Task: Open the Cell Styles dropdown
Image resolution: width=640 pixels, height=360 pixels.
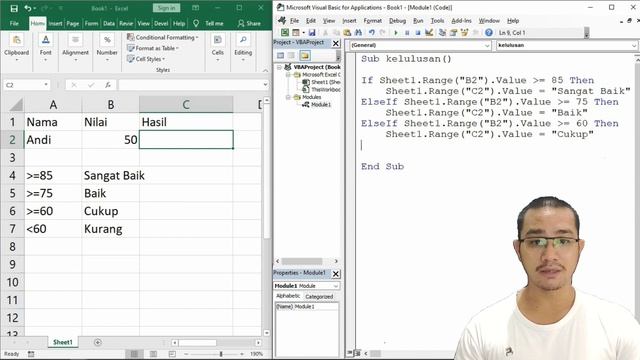Action: coord(146,59)
